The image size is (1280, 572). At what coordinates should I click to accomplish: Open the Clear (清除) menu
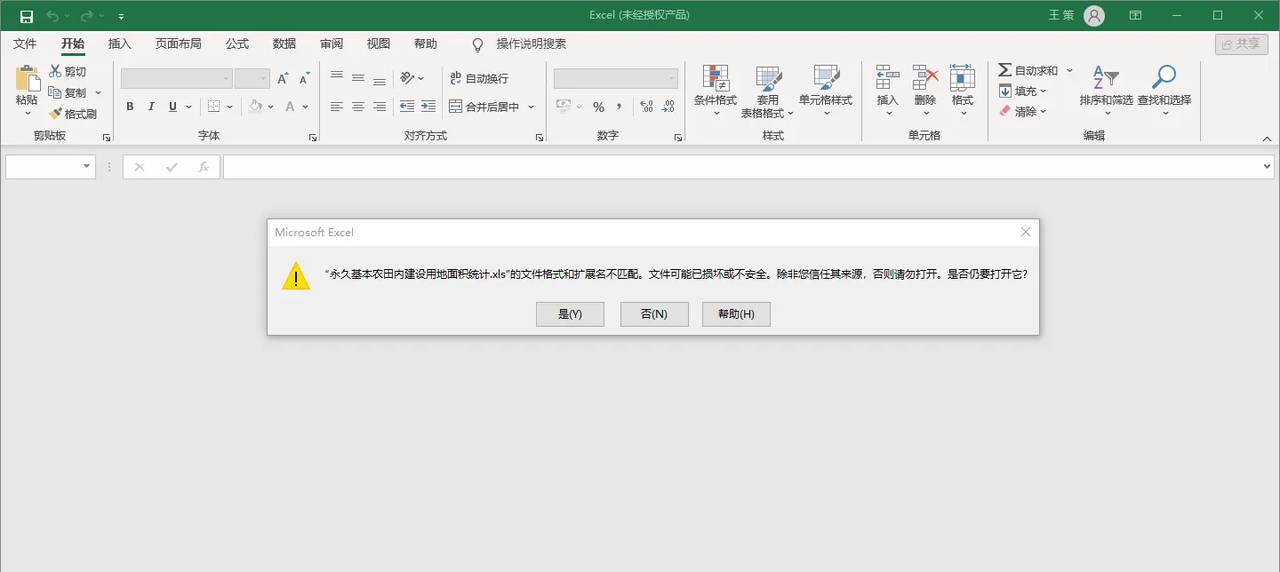coord(1023,111)
